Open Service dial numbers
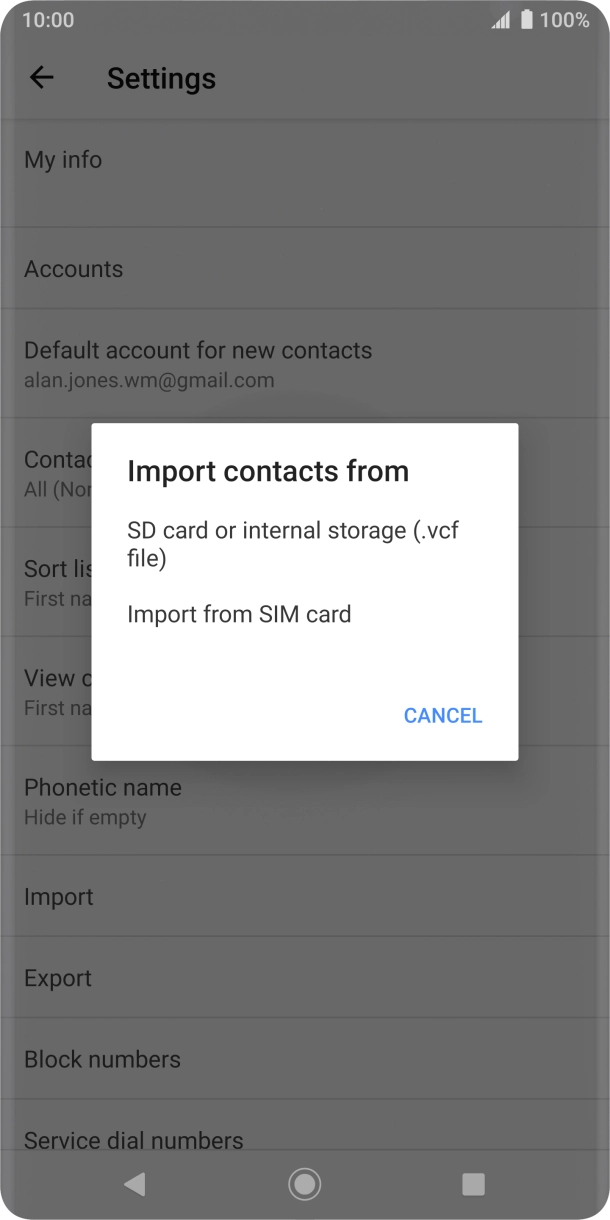The height and width of the screenshot is (1220, 610). click(x=133, y=1139)
